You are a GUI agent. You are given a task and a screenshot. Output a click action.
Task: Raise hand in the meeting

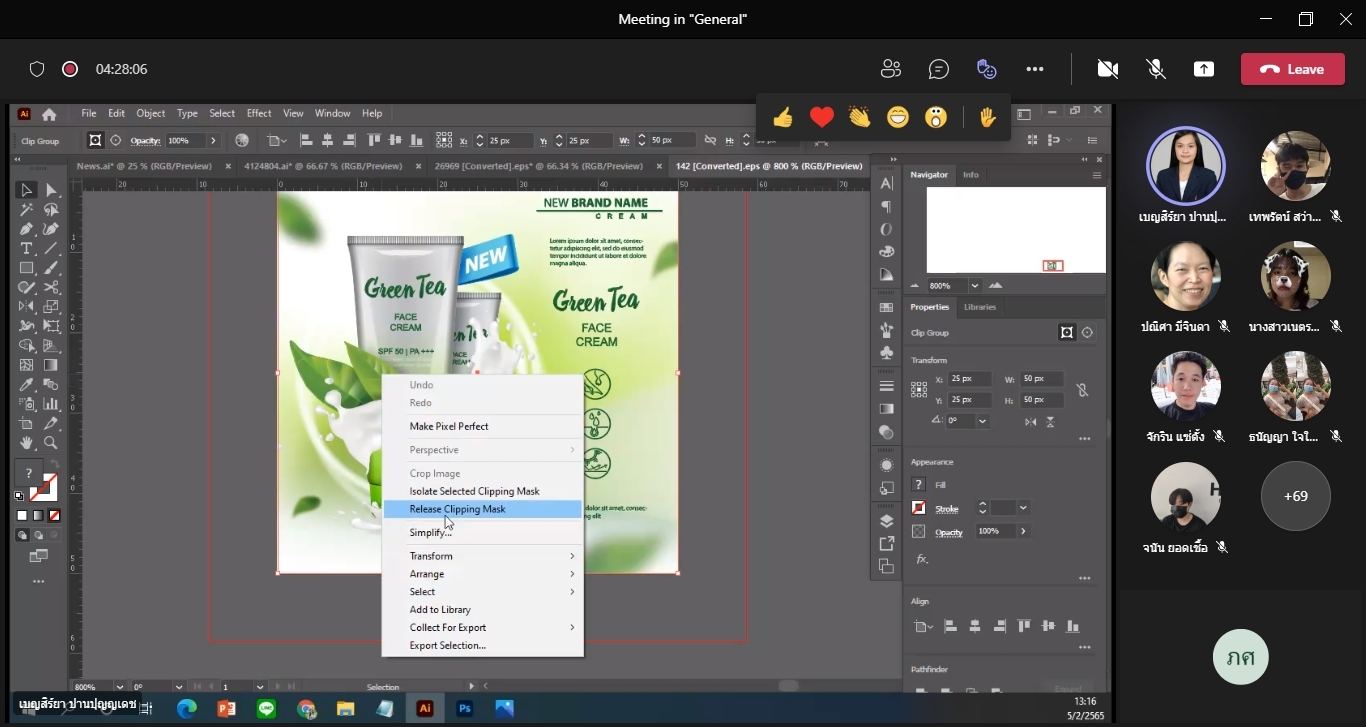[988, 118]
